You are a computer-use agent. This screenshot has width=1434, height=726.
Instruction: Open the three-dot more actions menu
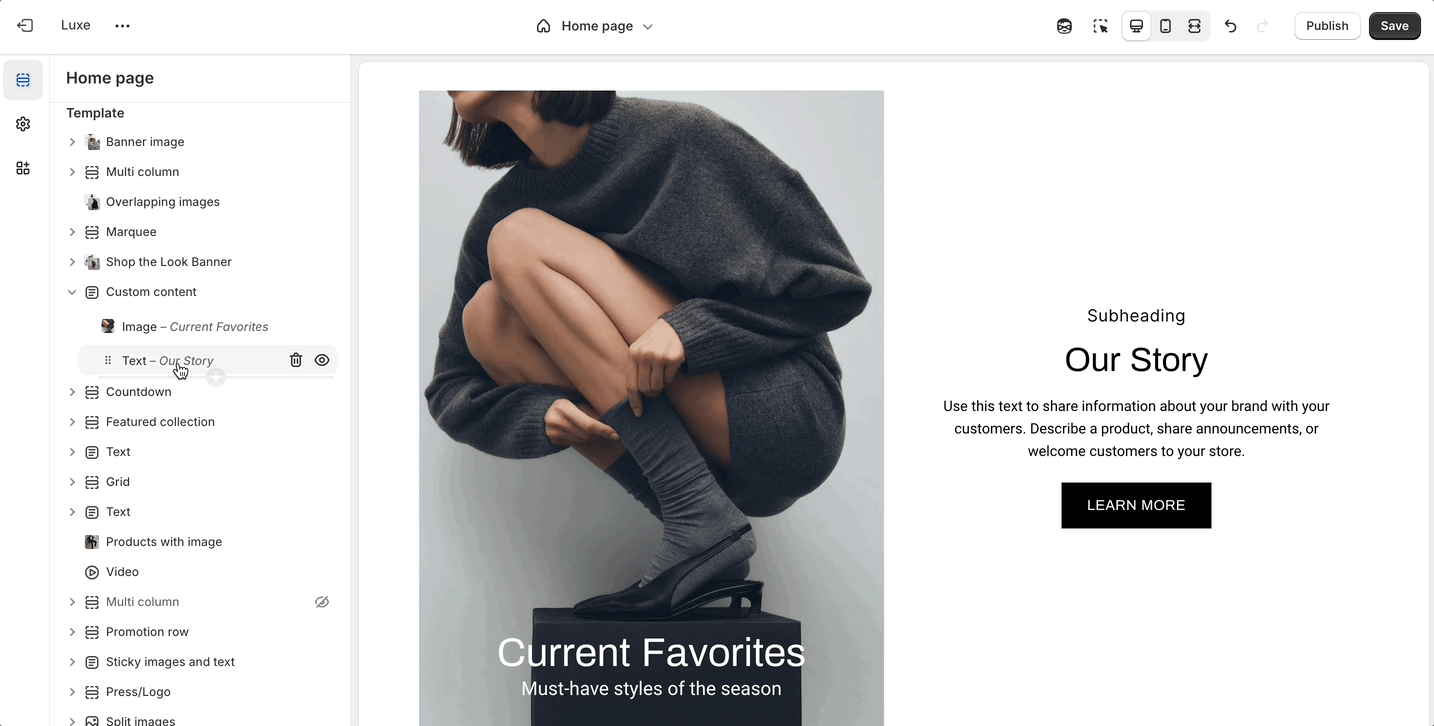[x=122, y=26]
